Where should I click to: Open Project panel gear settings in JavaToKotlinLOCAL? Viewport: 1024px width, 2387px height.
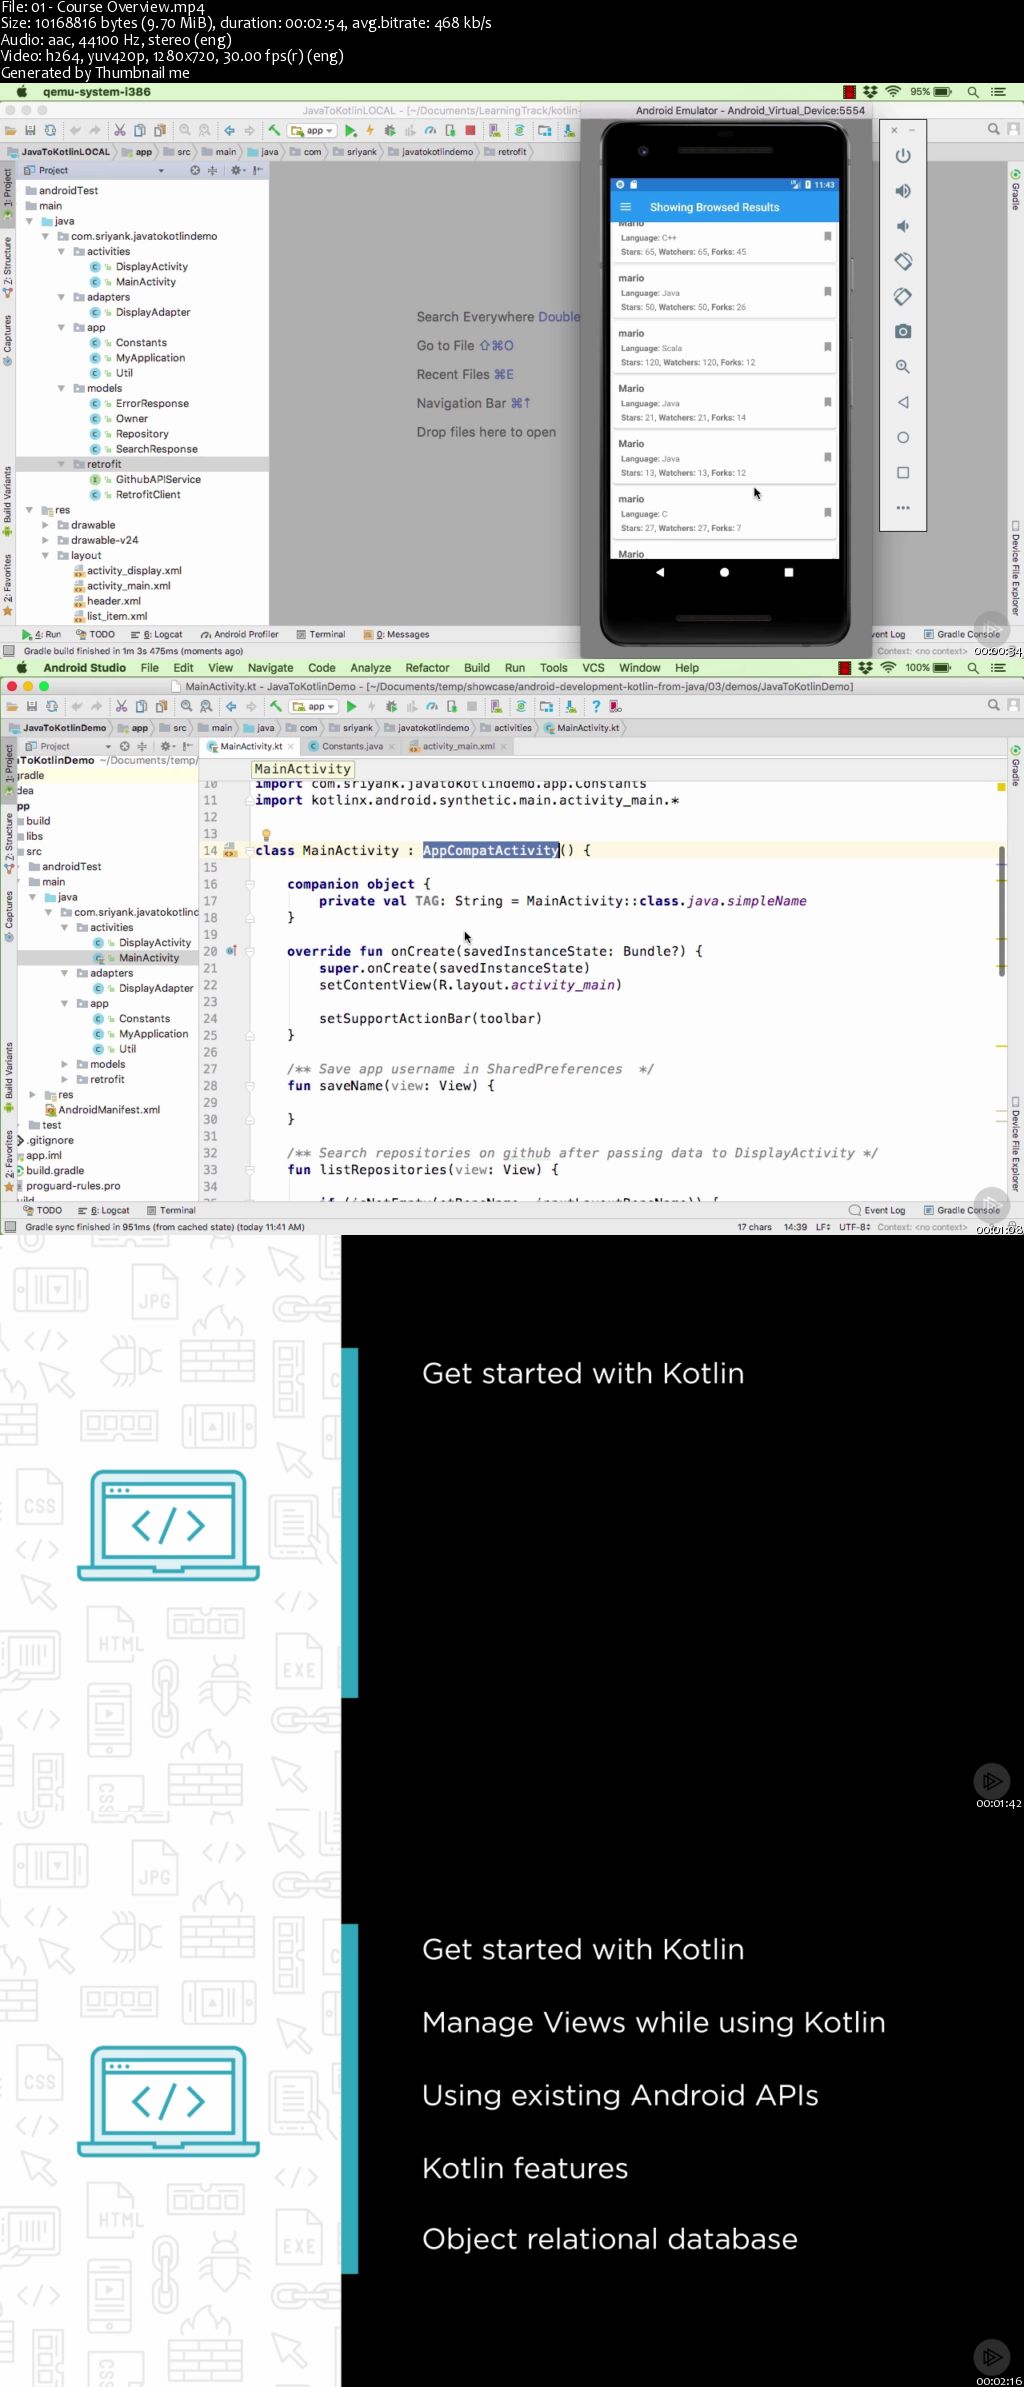click(236, 171)
